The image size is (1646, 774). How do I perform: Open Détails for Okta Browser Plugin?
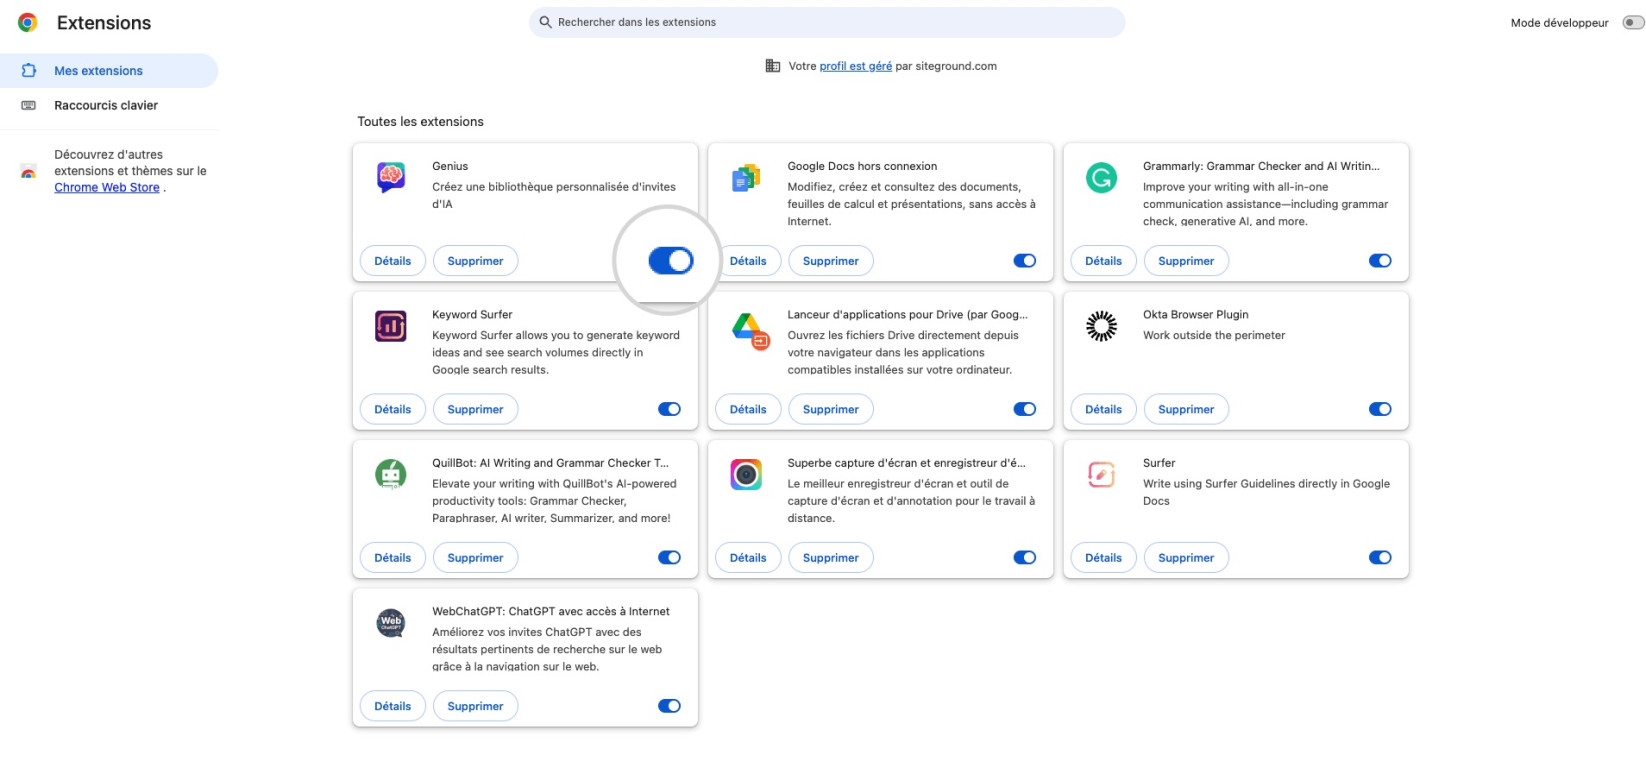[1103, 409]
